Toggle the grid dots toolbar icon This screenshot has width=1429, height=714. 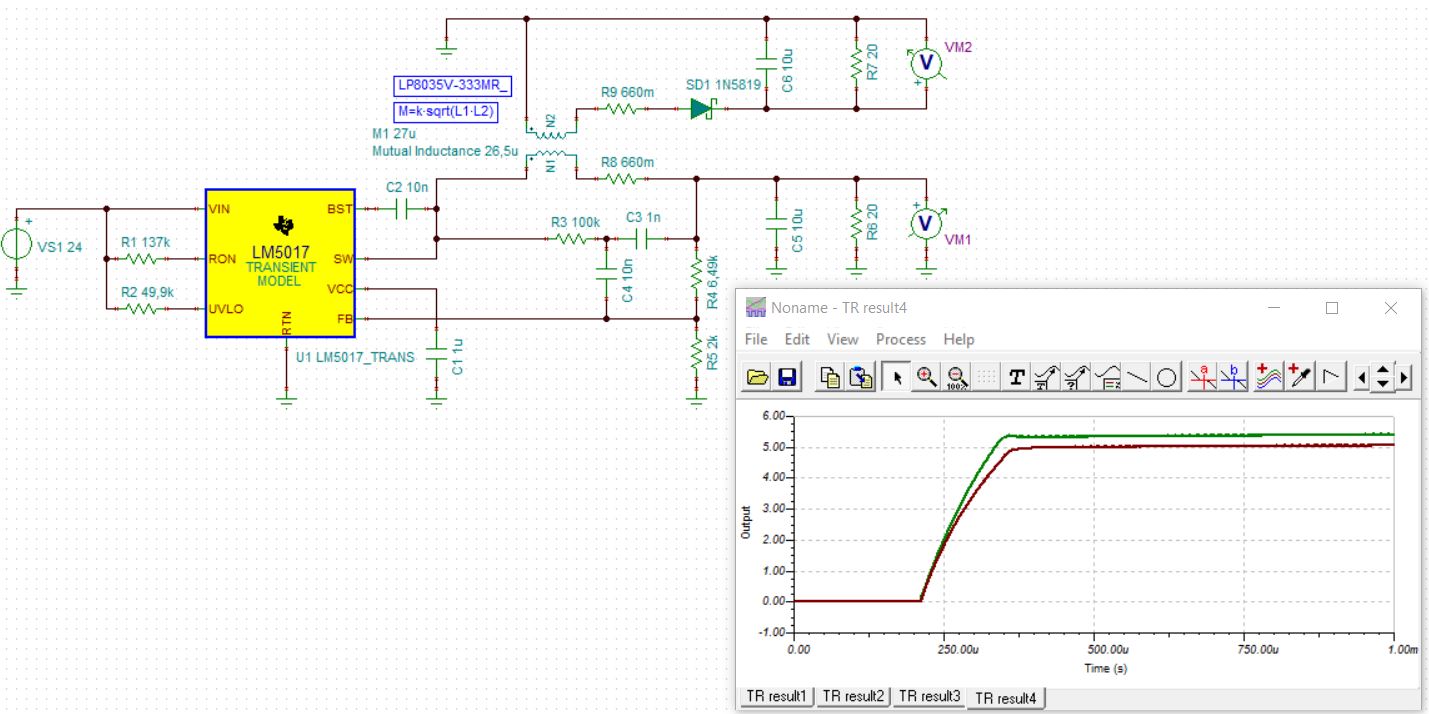(986, 377)
